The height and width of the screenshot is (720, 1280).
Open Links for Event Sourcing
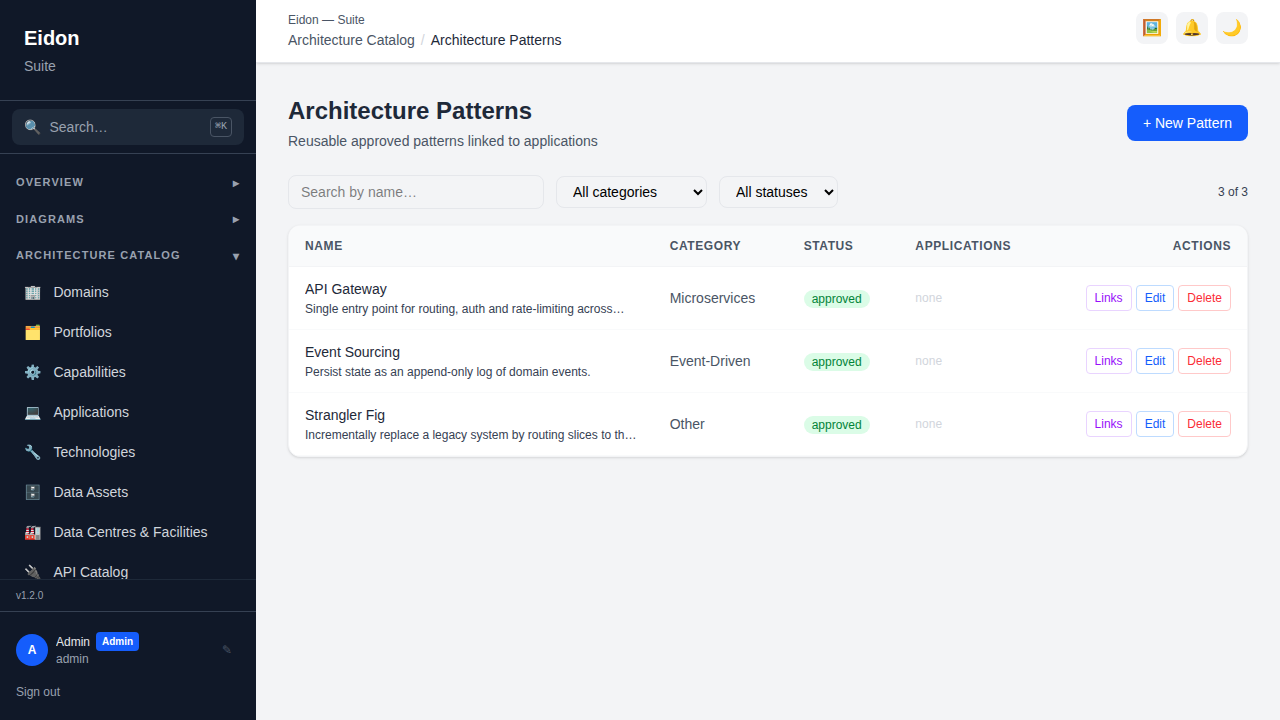[1109, 361]
